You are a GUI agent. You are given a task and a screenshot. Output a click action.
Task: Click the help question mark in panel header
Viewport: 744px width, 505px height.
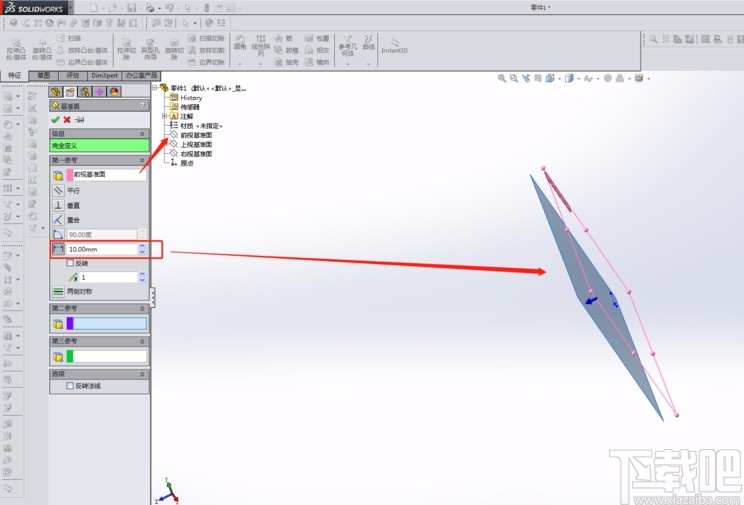pyautogui.click(x=142, y=105)
